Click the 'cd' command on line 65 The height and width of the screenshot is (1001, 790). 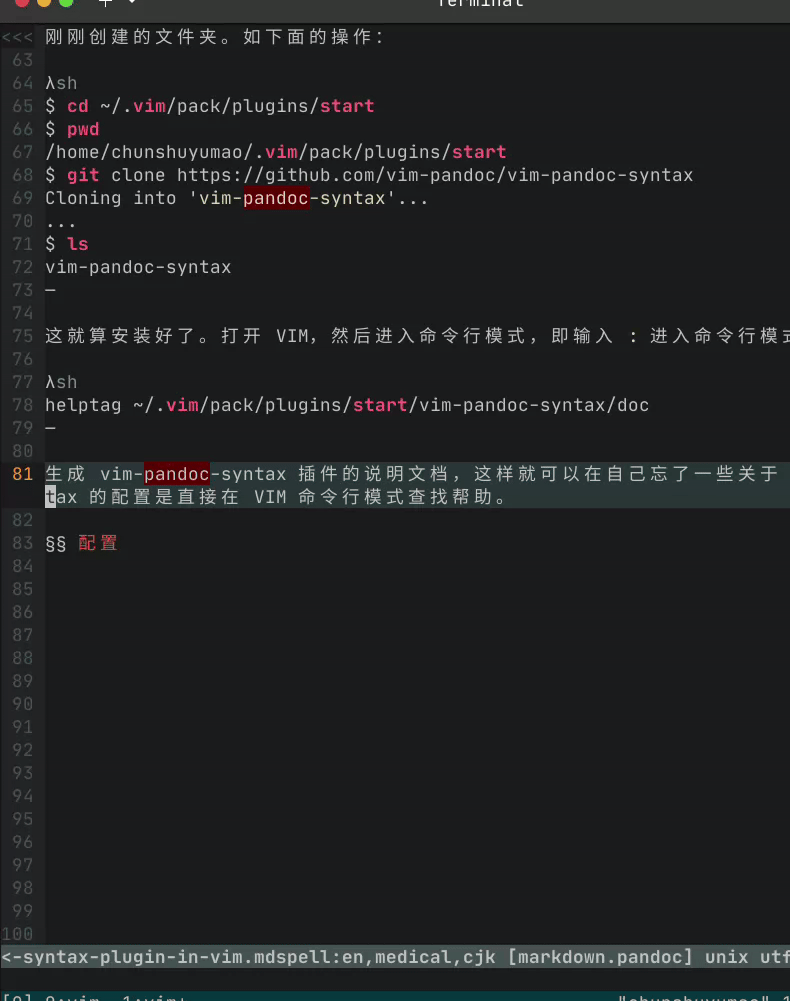click(x=77, y=106)
